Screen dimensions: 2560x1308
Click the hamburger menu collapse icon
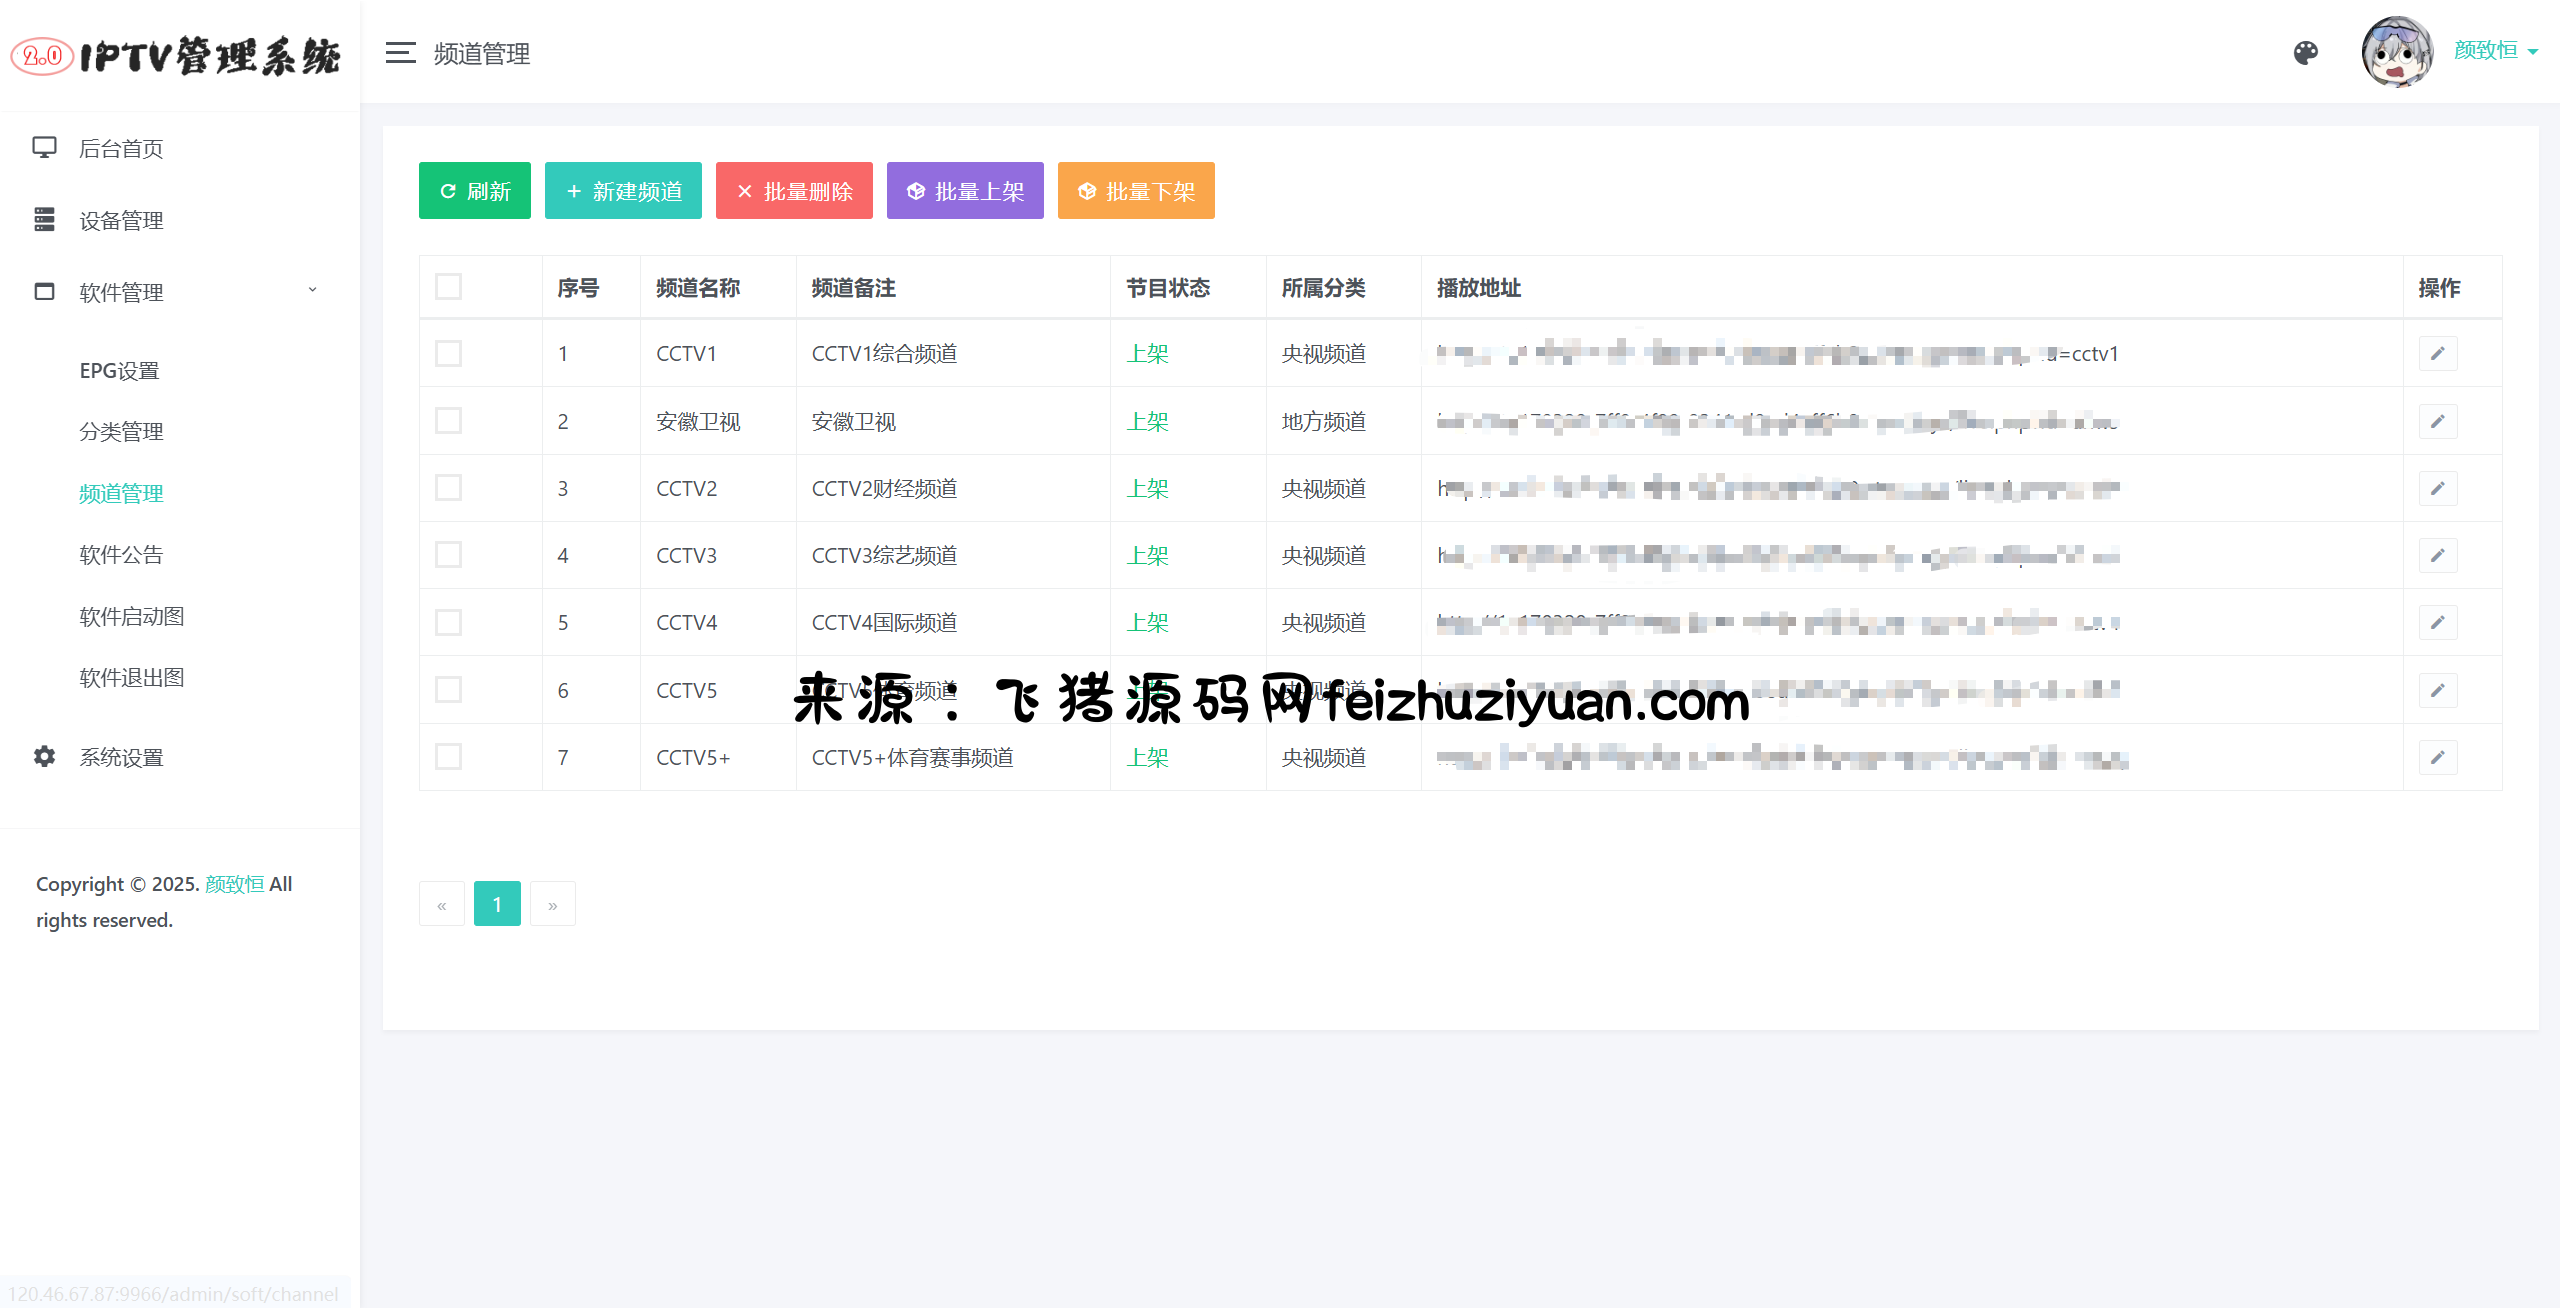tap(400, 53)
